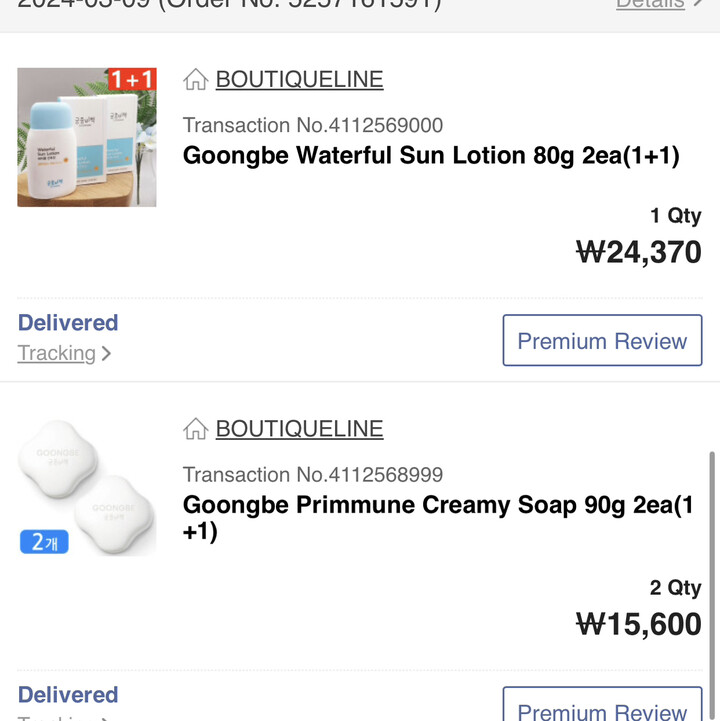This screenshot has width=720, height=721.
Task: Click the chevron beside the Details link
Action: [698, 4]
